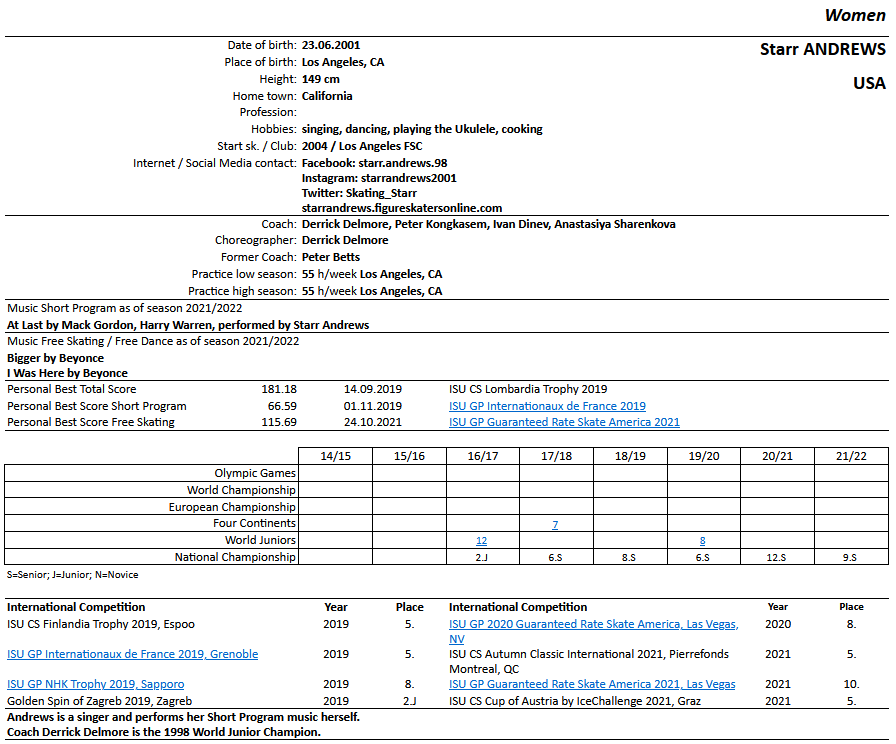Screen dimensions: 896x744
Task: Click the 'European Championship' row label
Action: click(232, 507)
